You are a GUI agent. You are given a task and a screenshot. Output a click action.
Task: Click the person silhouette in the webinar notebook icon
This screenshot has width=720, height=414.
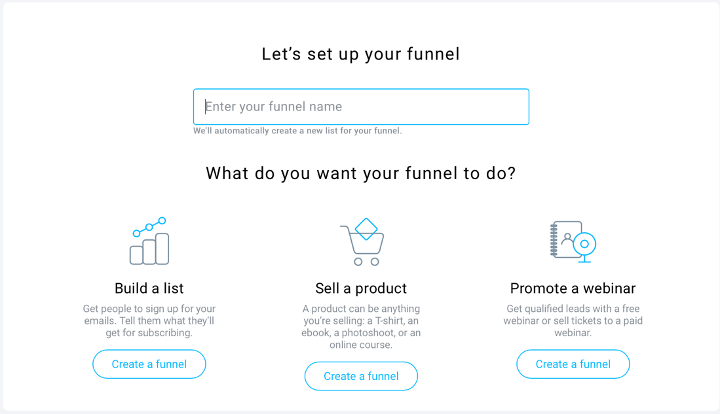pyautogui.click(x=568, y=239)
